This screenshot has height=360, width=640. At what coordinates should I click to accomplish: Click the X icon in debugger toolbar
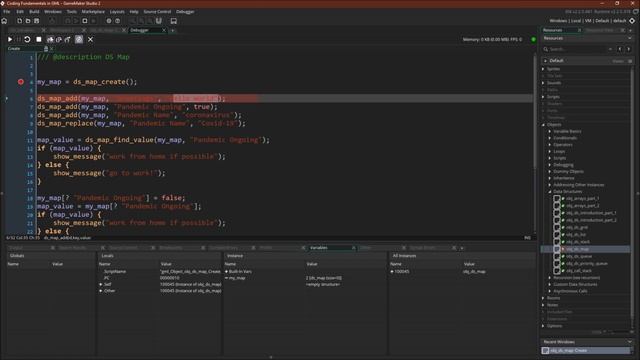click(90, 40)
